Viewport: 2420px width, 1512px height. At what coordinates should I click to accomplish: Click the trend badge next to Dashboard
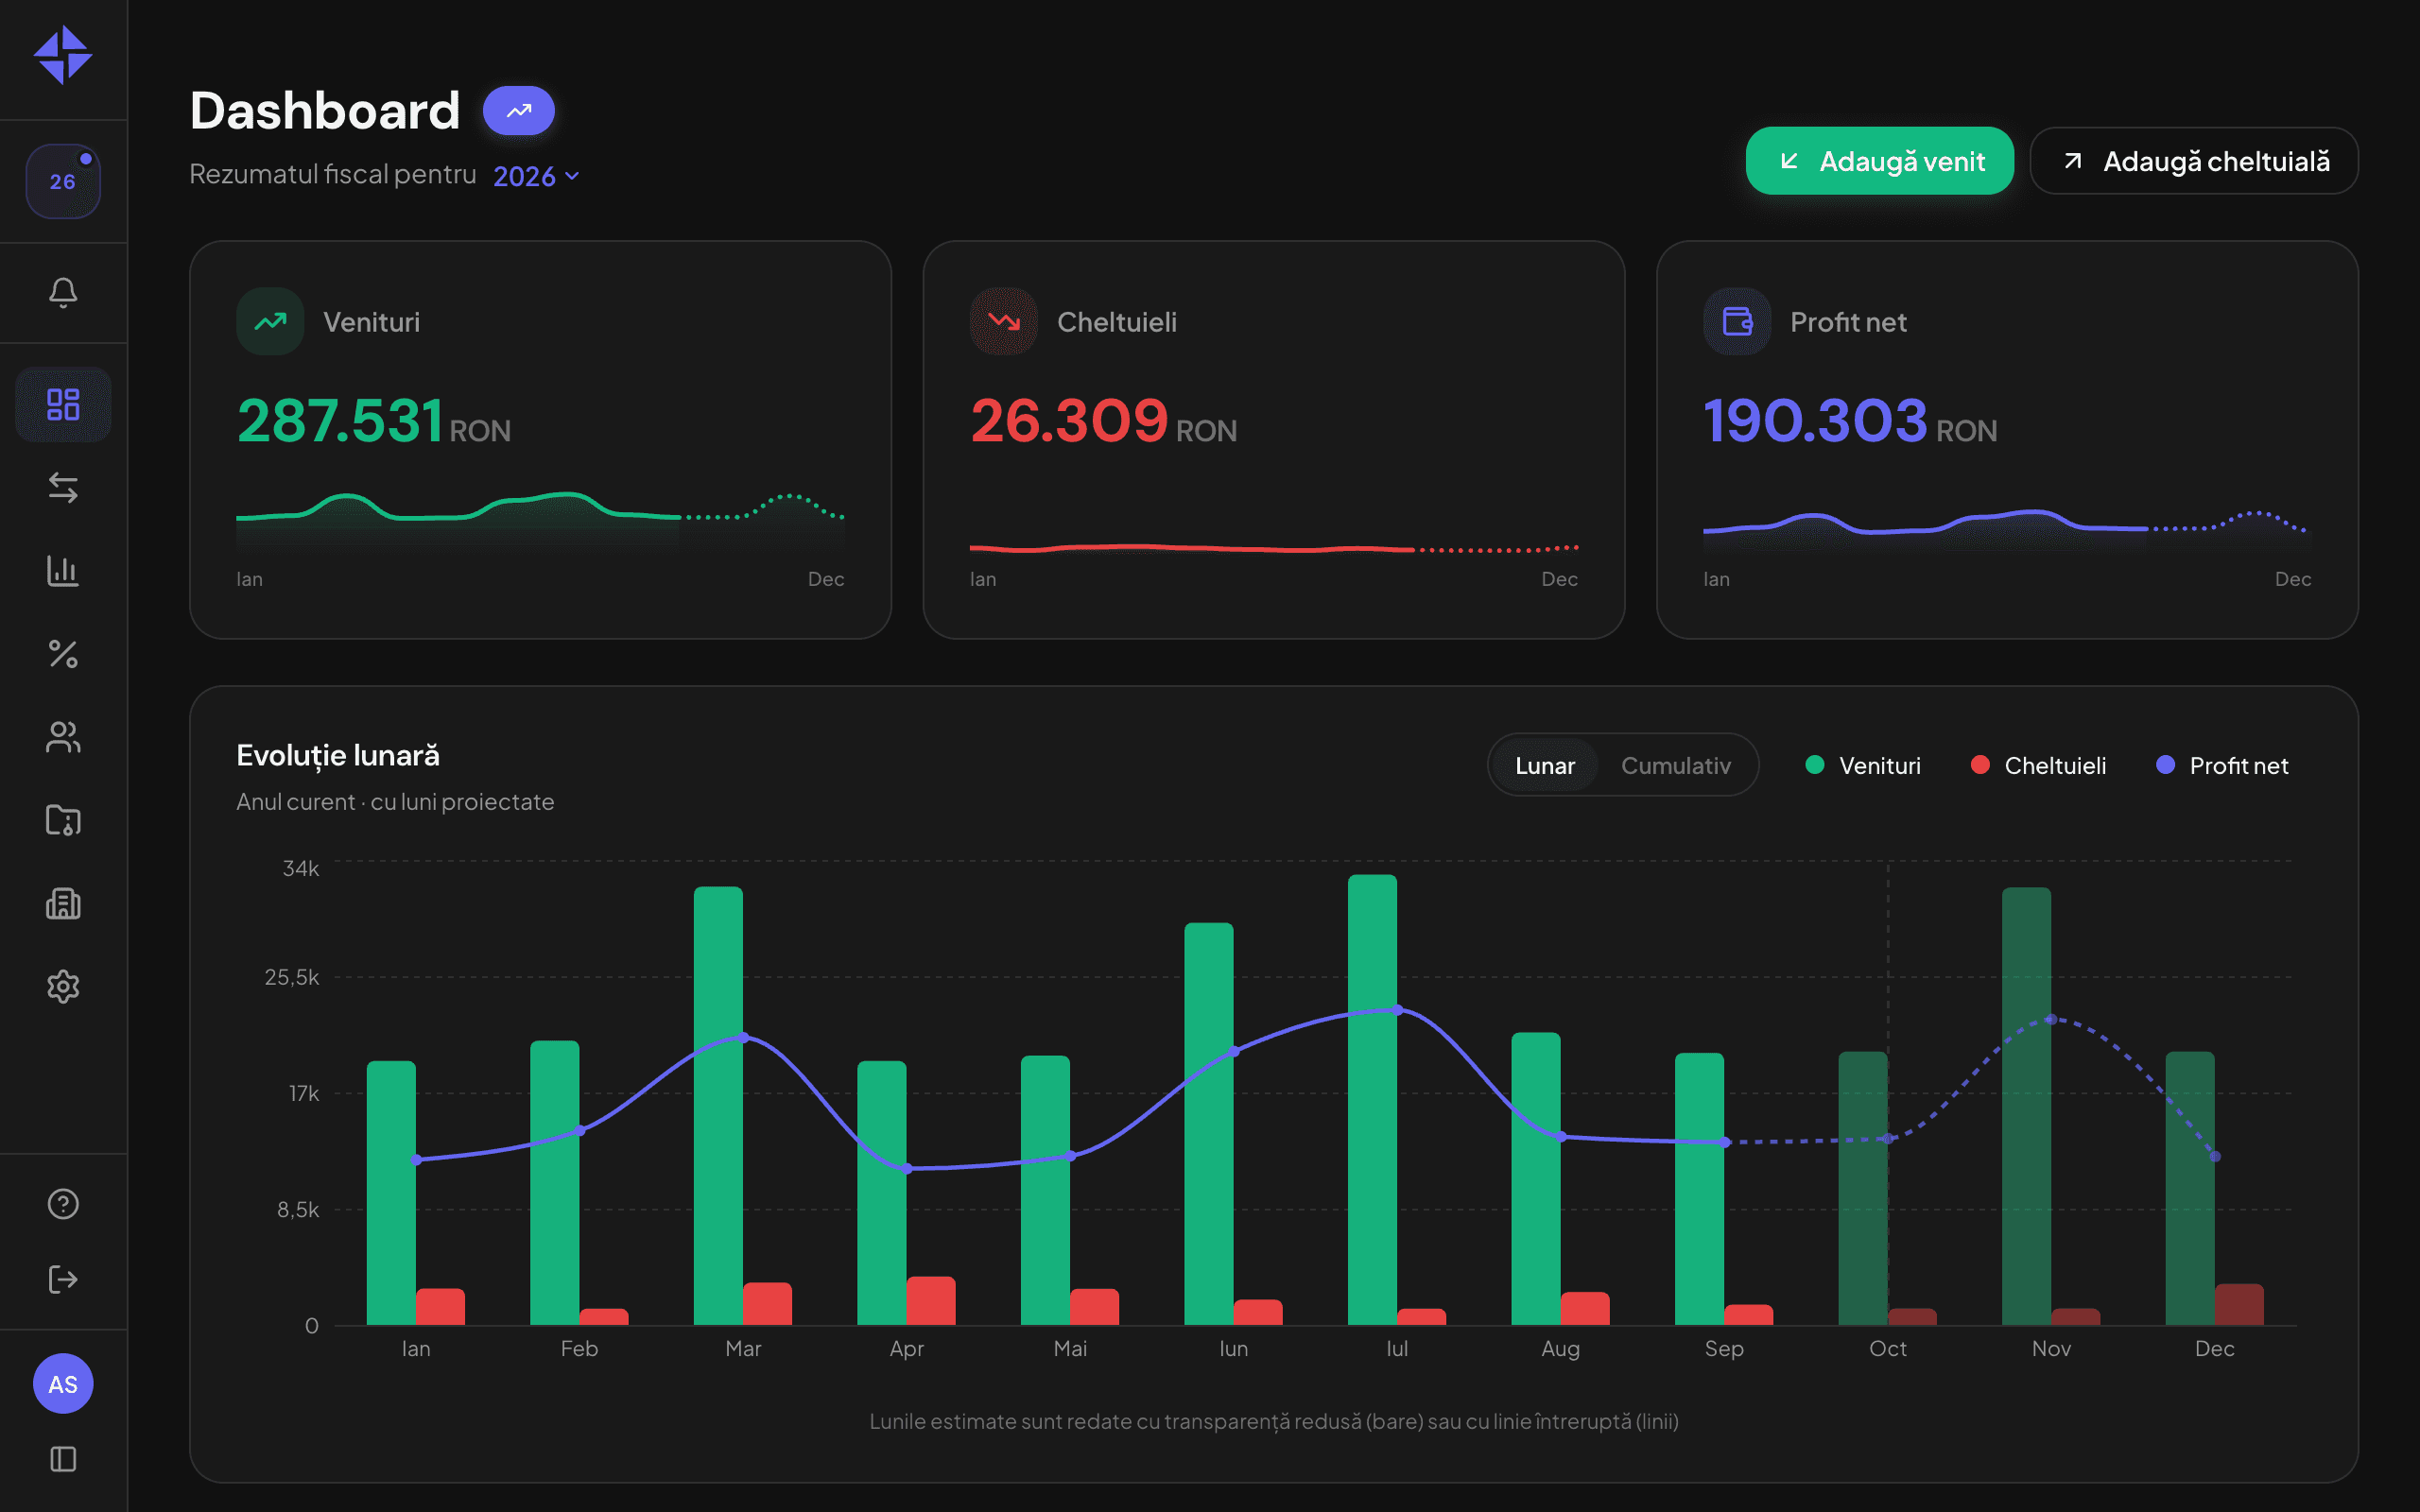[518, 111]
